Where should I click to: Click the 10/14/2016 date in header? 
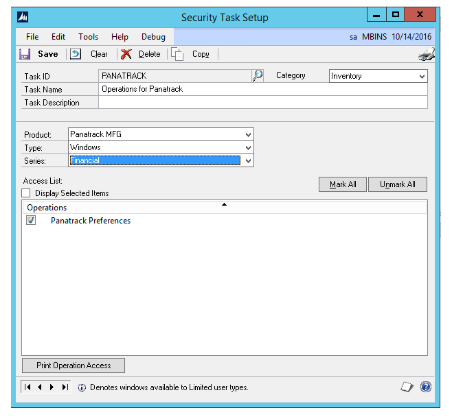click(411, 37)
